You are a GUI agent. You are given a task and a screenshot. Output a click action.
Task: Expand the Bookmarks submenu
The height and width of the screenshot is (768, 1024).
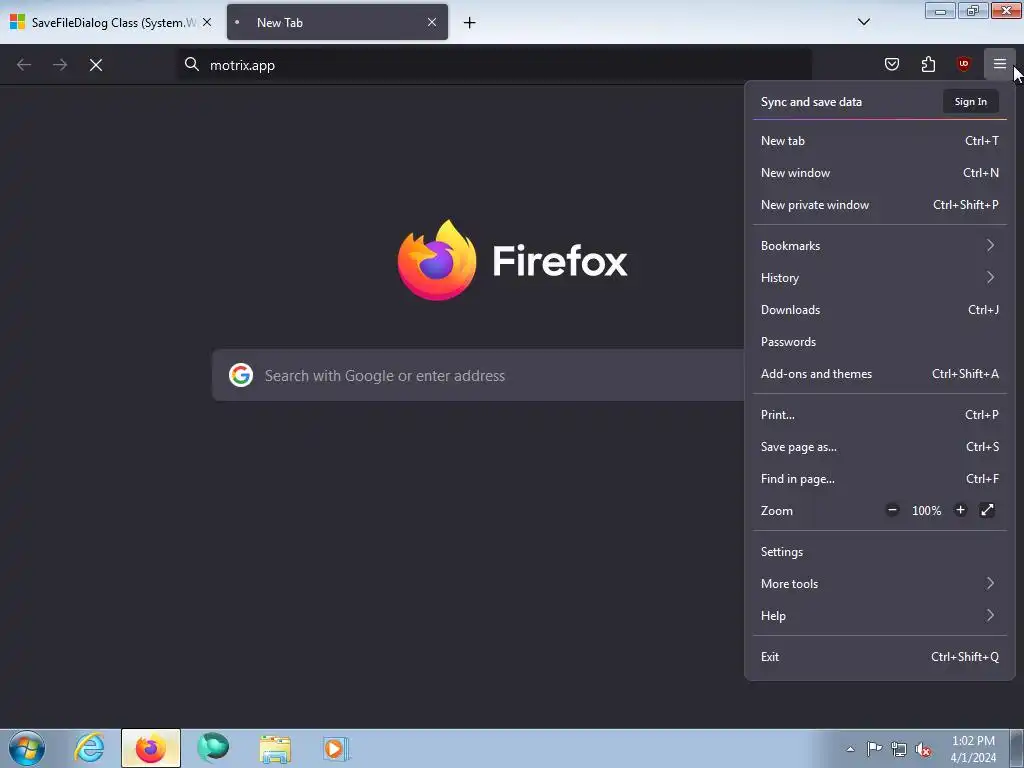tap(880, 246)
